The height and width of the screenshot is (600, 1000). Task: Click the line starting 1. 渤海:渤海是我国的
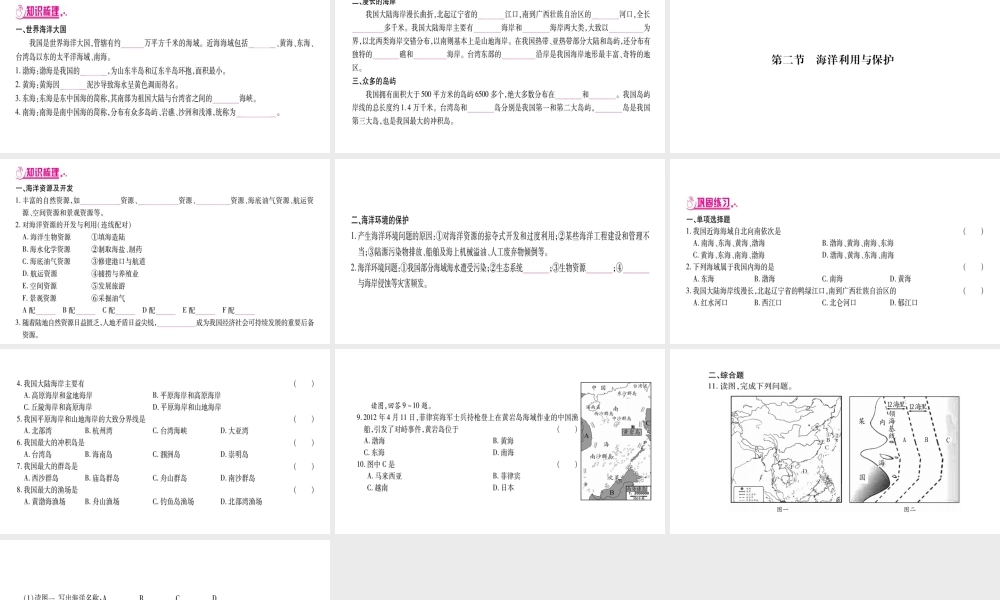(x=121, y=71)
